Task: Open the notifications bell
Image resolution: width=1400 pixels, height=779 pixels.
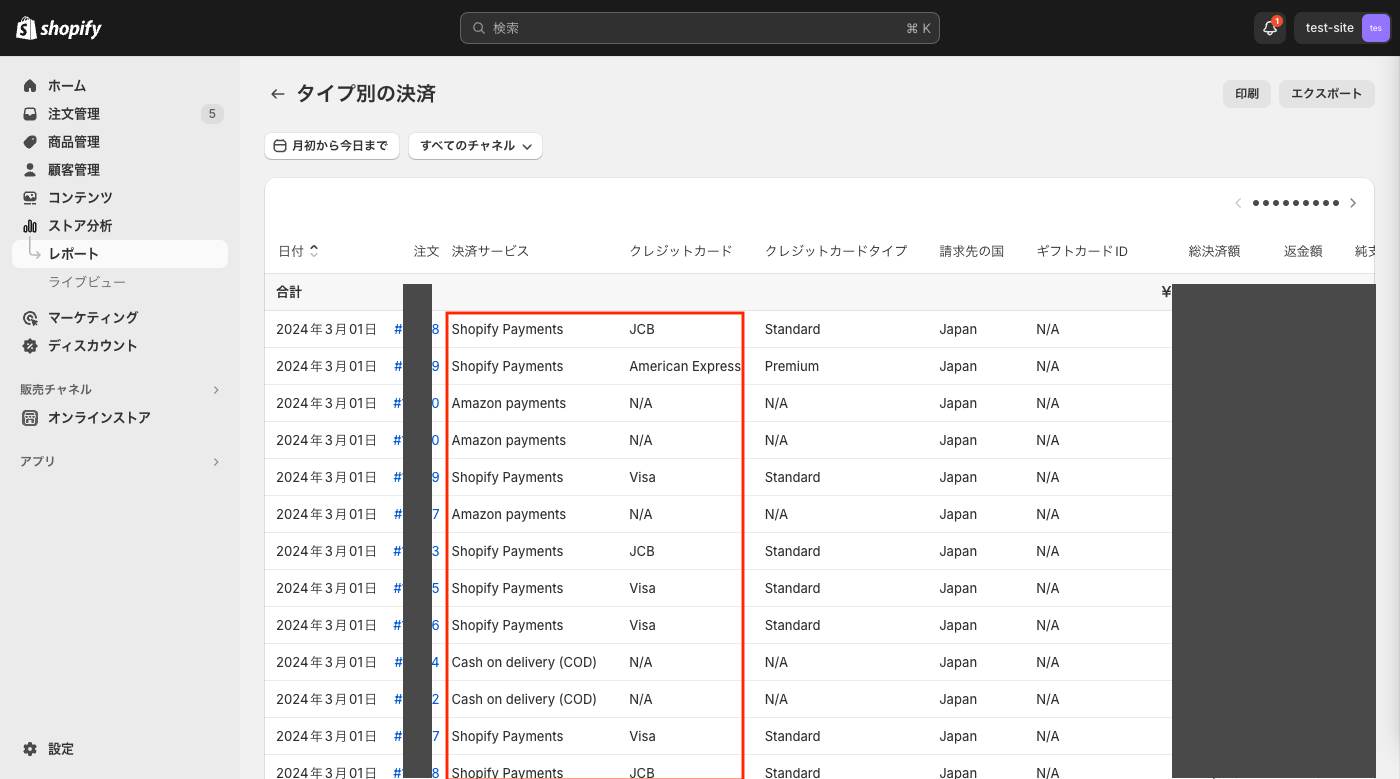Action: tap(1270, 28)
